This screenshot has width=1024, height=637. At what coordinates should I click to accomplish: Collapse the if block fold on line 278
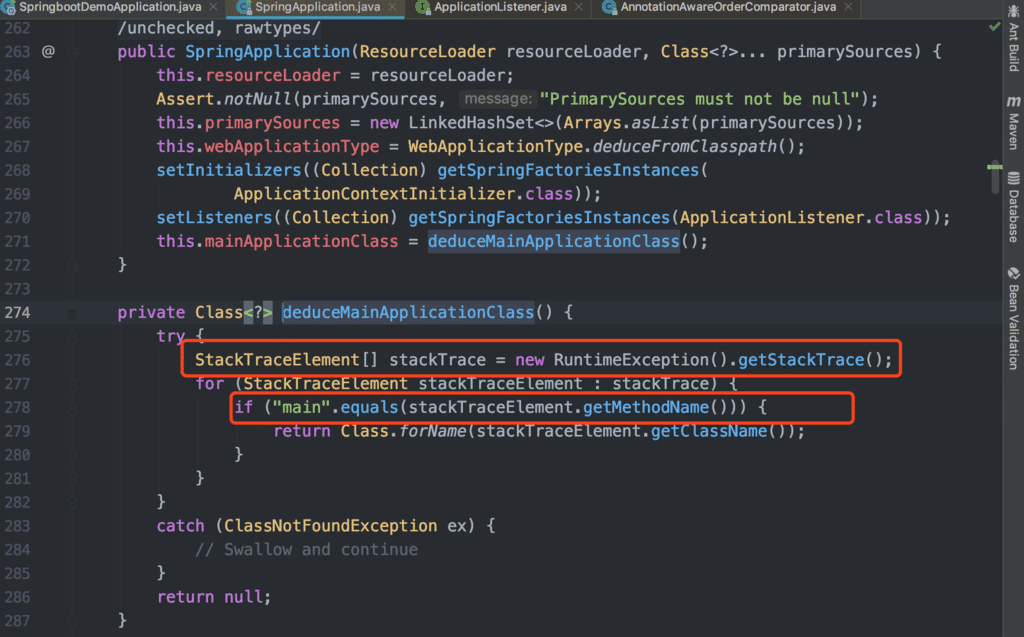(x=72, y=408)
